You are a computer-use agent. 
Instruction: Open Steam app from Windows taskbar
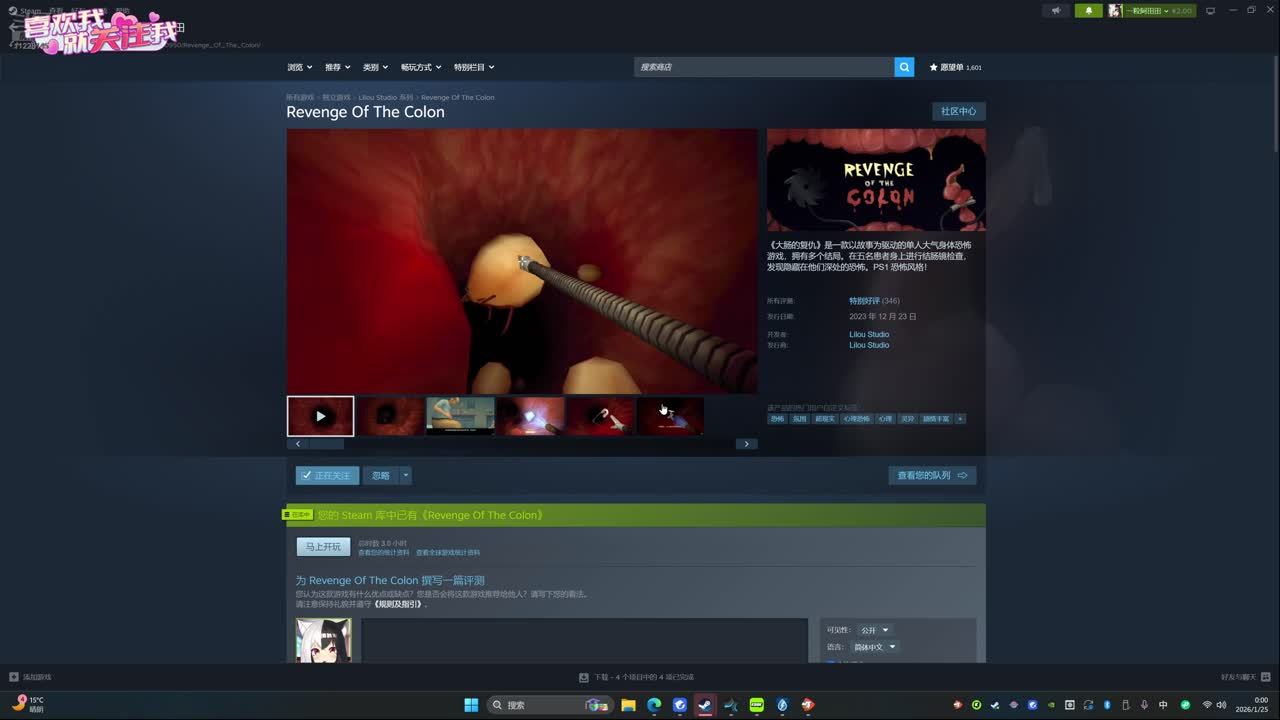click(x=705, y=705)
